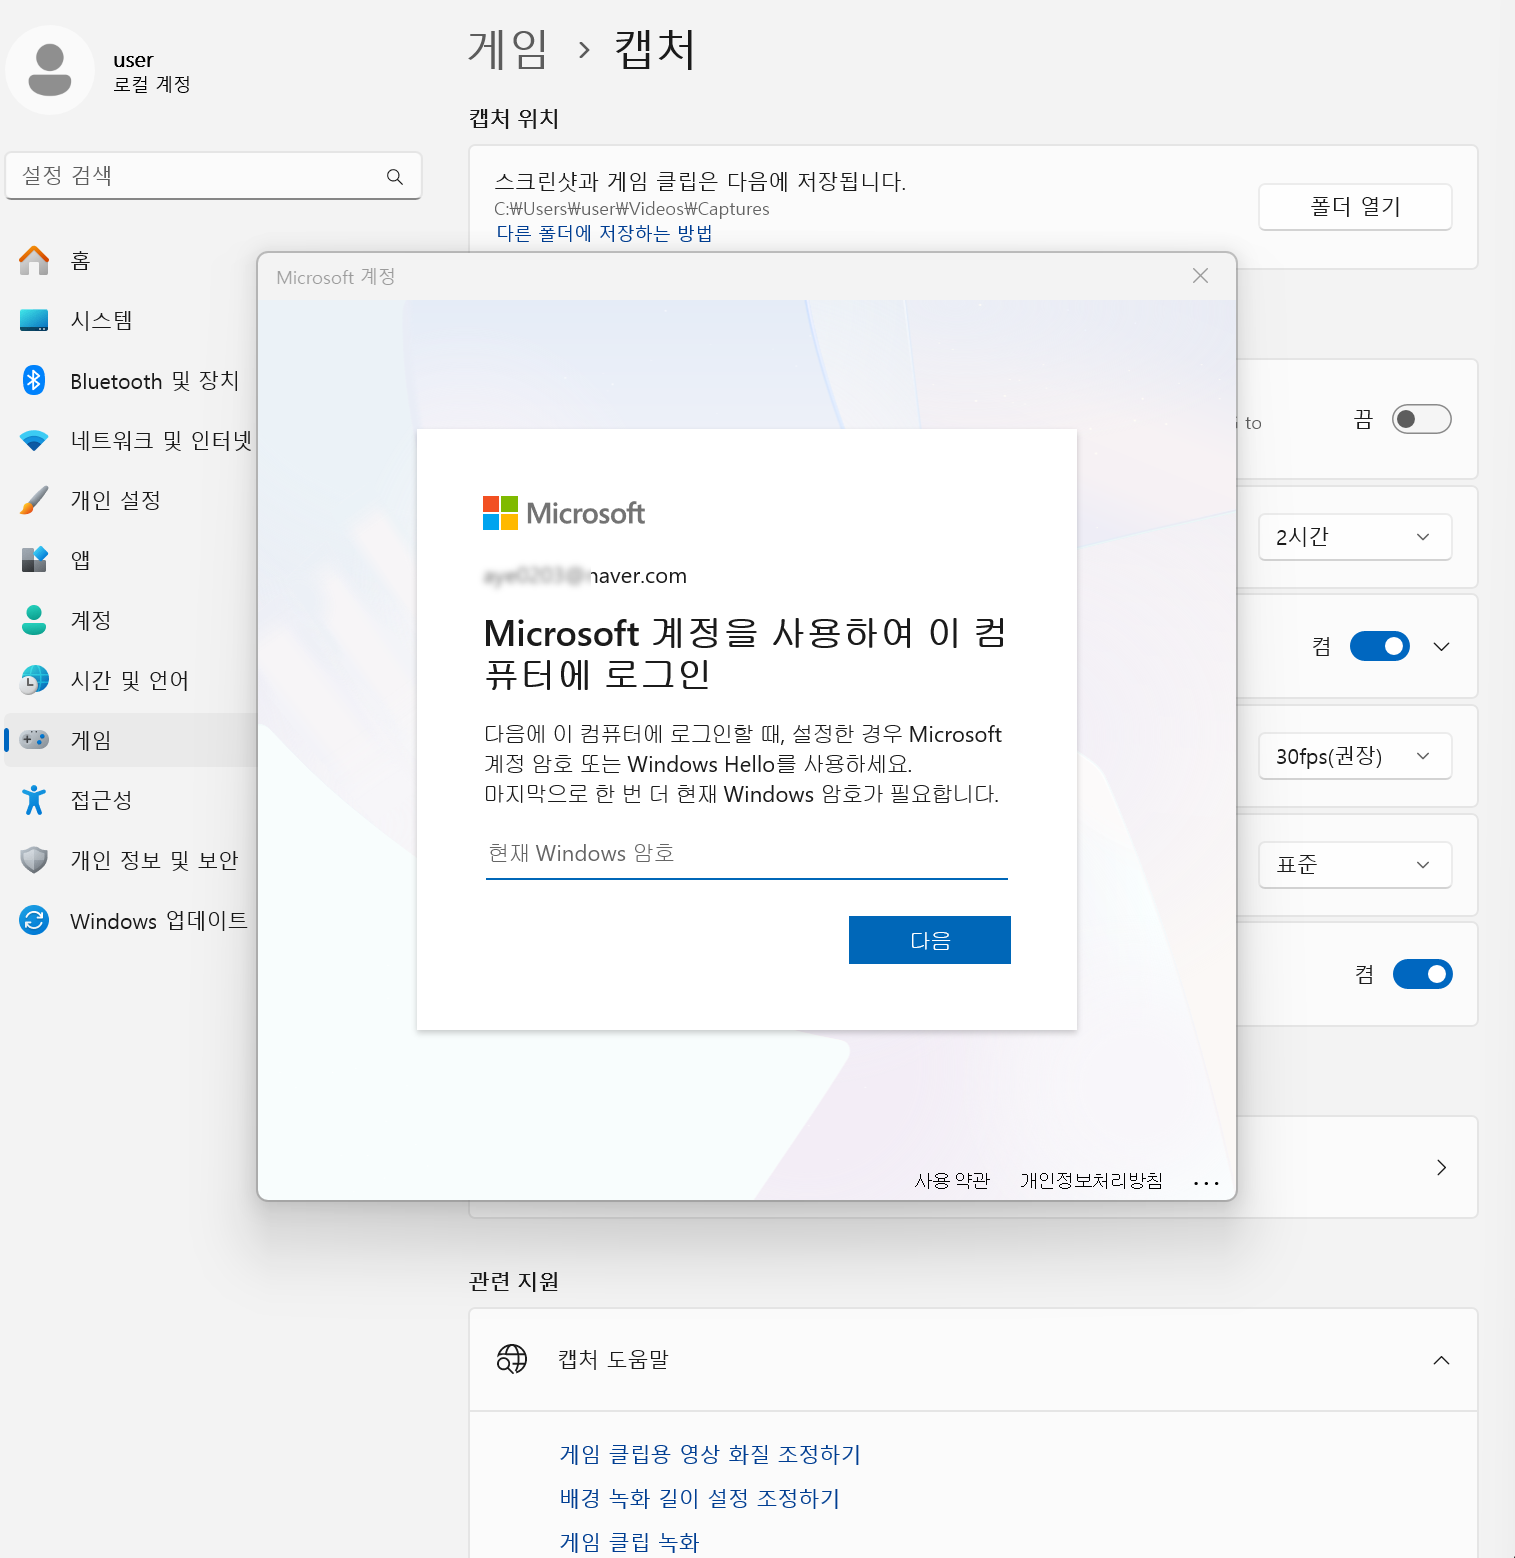Expand the chevron next to the 켬 toggle
Screen dimensions: 1515x1558
(x=1441, y=647)
